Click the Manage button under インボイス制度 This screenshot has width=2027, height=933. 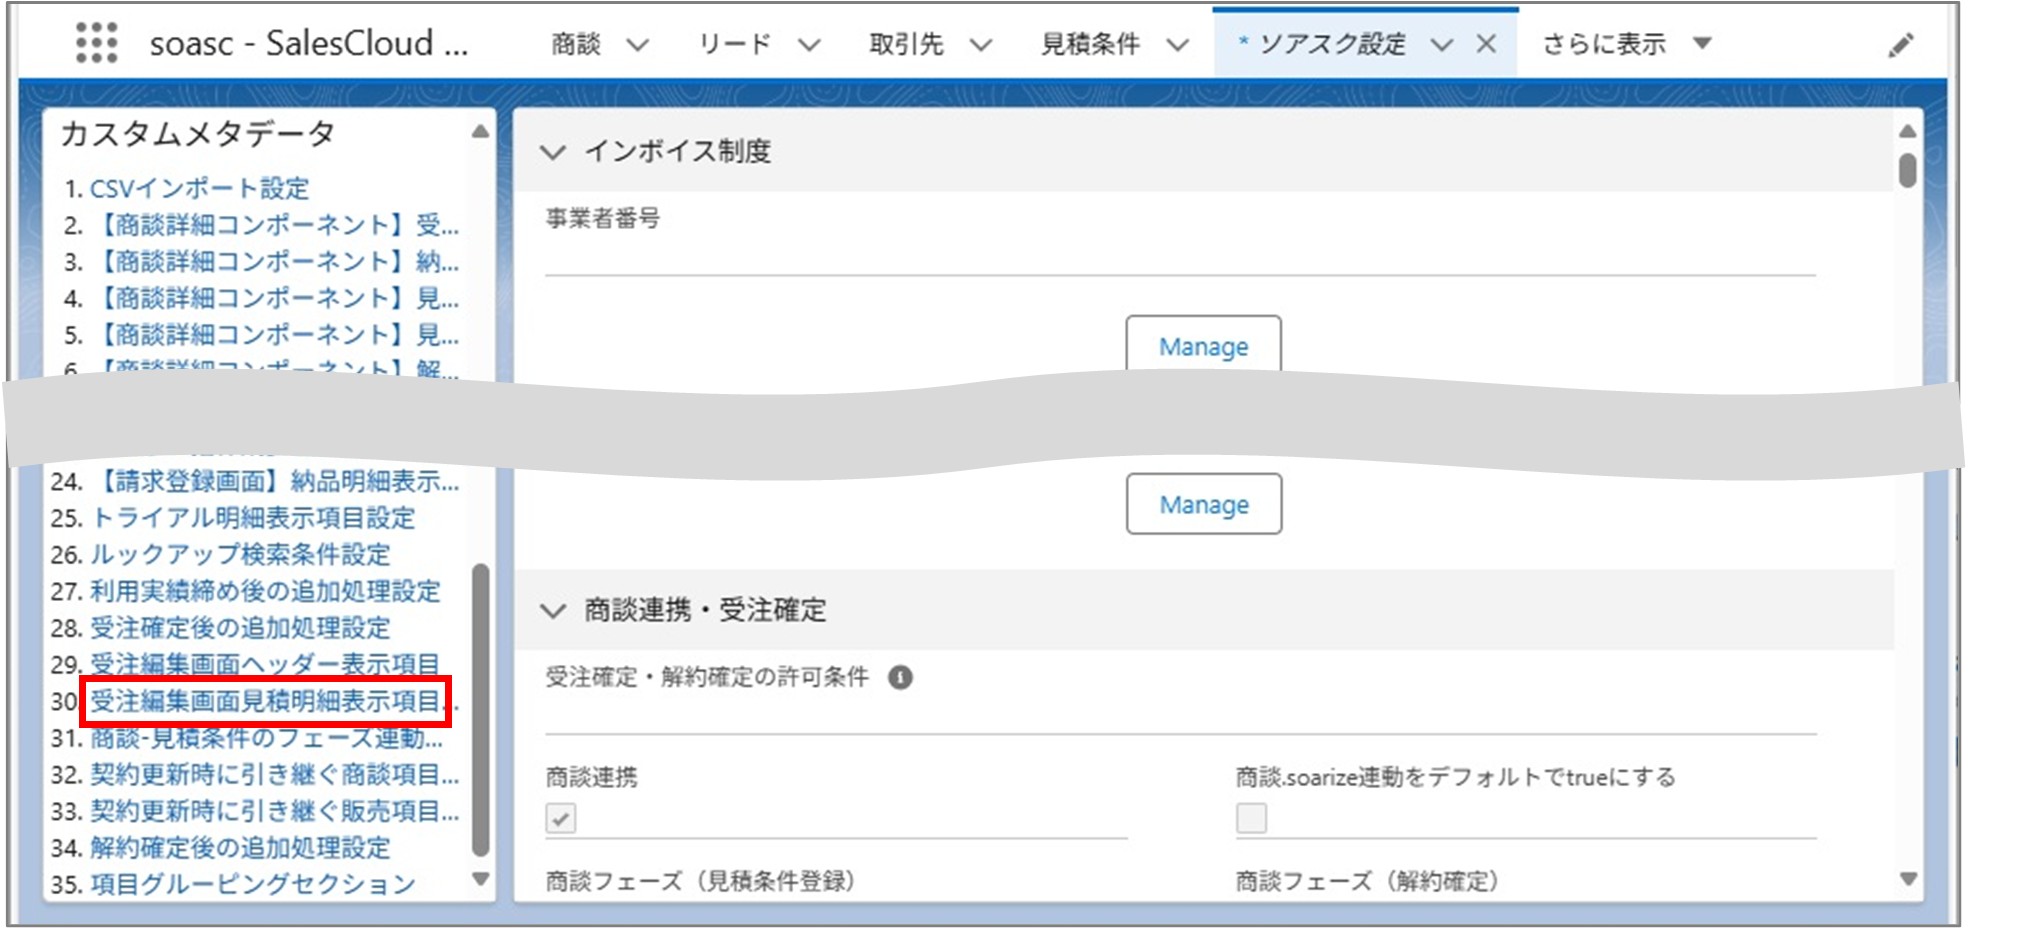[x=1203, y=346]
